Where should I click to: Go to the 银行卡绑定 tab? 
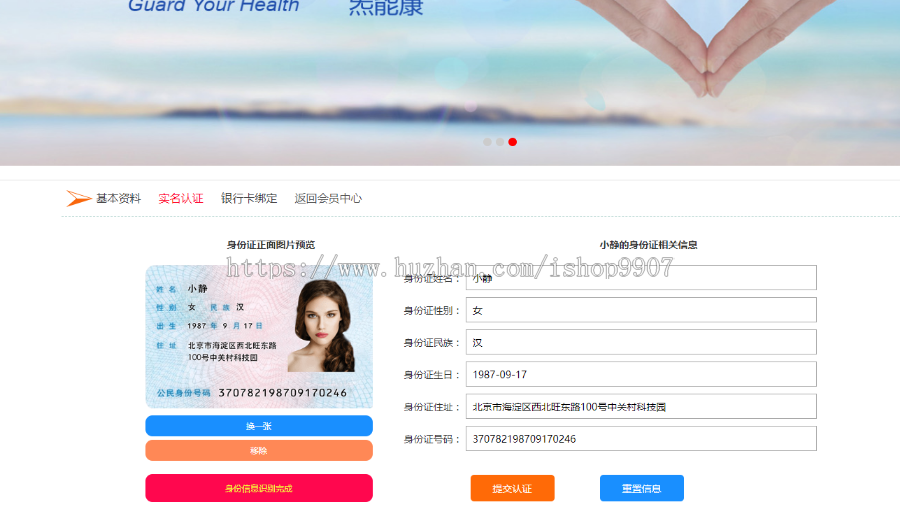(x=249, y=198)
